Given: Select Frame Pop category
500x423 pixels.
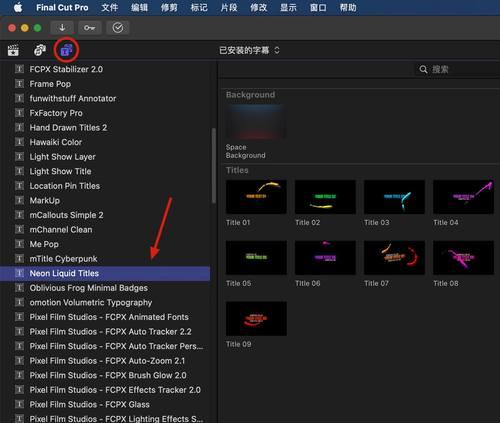Looking at the screenshot, I should tap(105, 84).
